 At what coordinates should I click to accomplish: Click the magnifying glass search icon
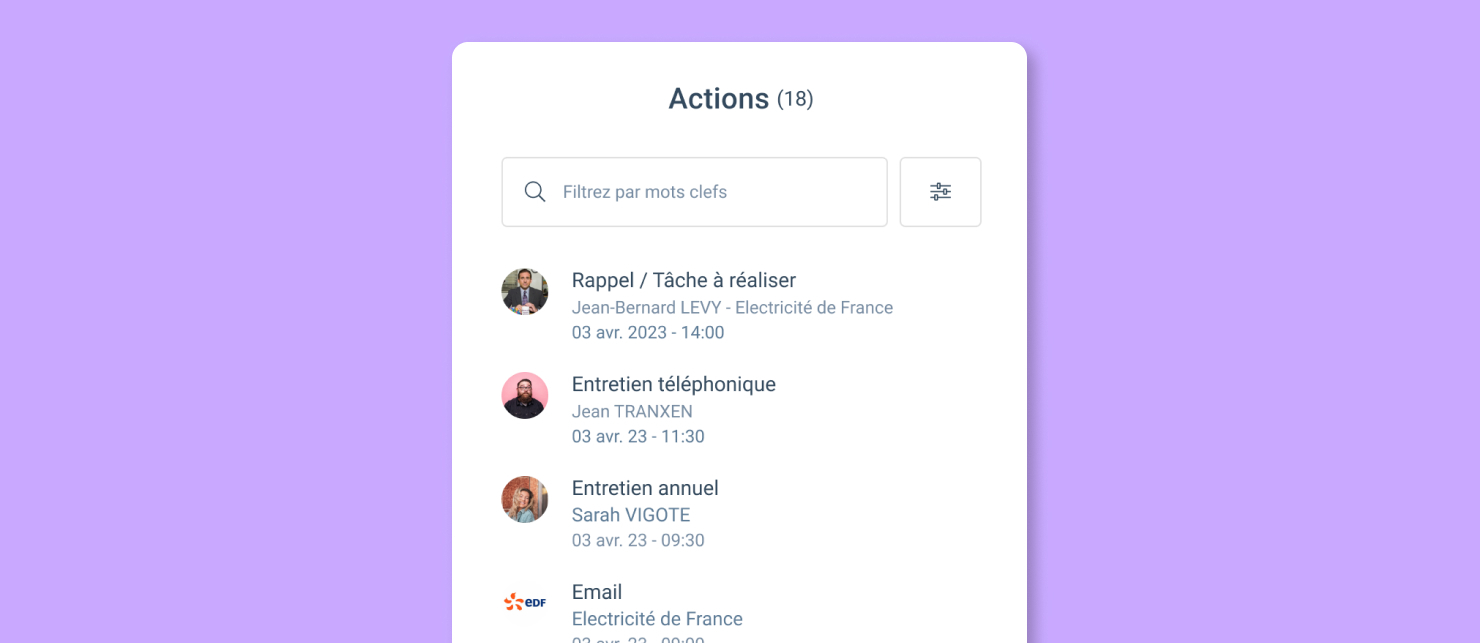tap(535, 192)
